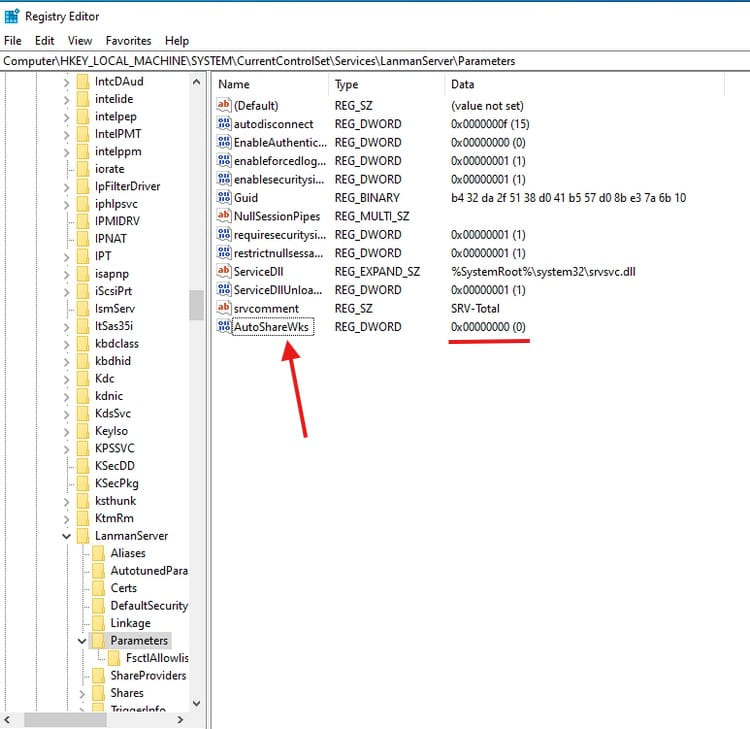
Task: Click the tree vertical scrollbar thumb
Action: 196,305
